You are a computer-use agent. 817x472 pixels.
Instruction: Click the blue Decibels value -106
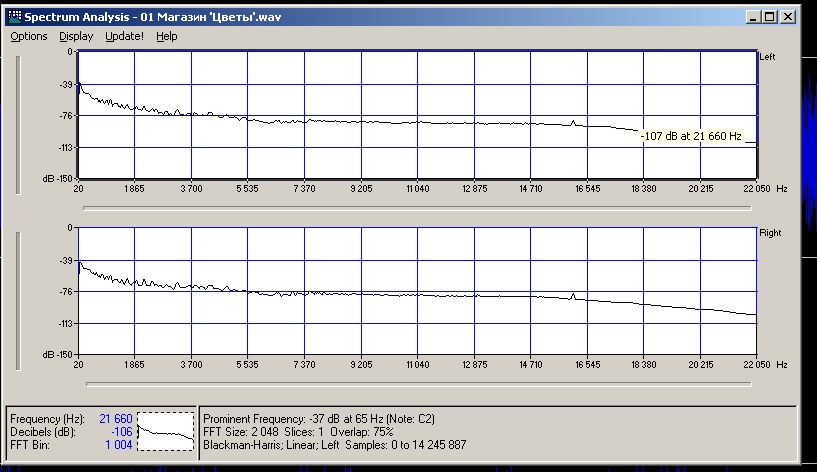tap(120, 430)
